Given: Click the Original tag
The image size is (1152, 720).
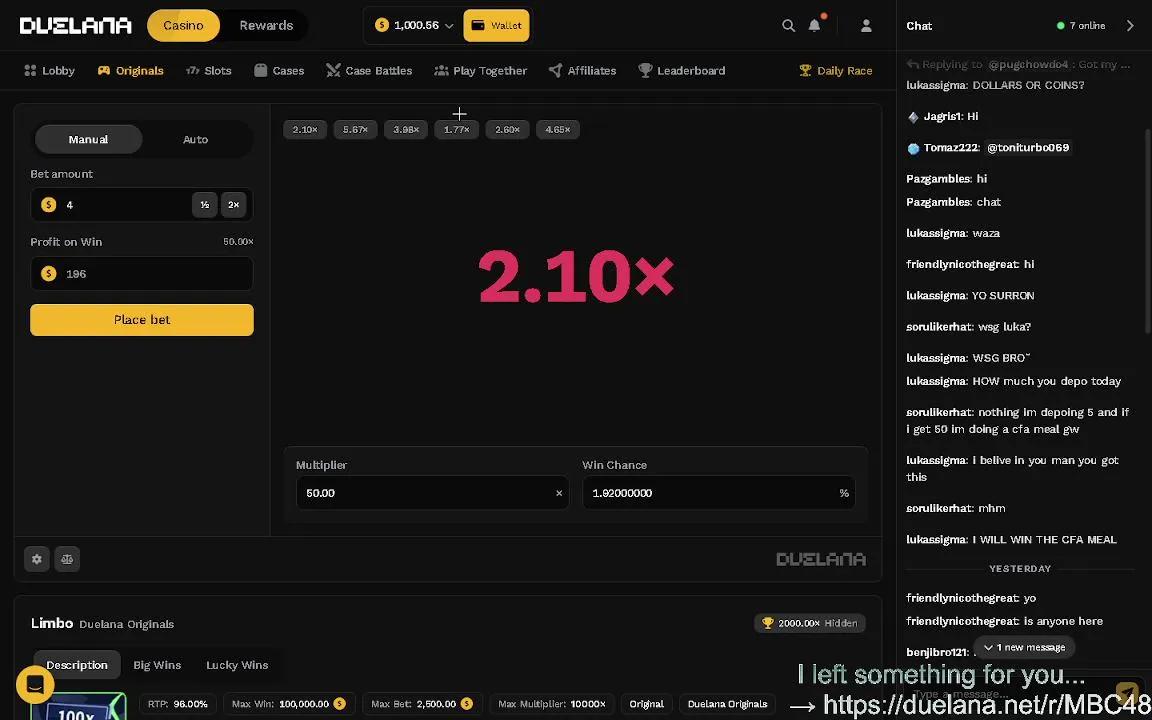Looking at the screenshot, I should (647, 704).
